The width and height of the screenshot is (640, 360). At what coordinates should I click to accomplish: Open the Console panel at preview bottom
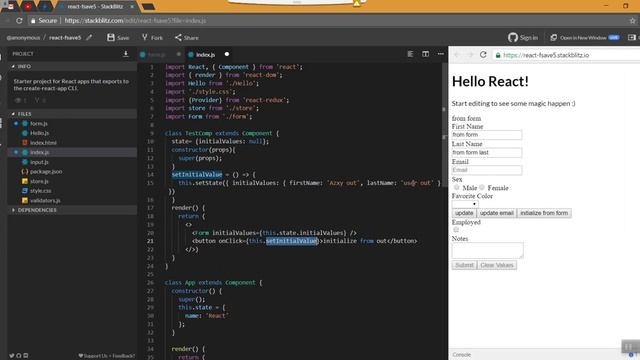click(x=462, y=355)
